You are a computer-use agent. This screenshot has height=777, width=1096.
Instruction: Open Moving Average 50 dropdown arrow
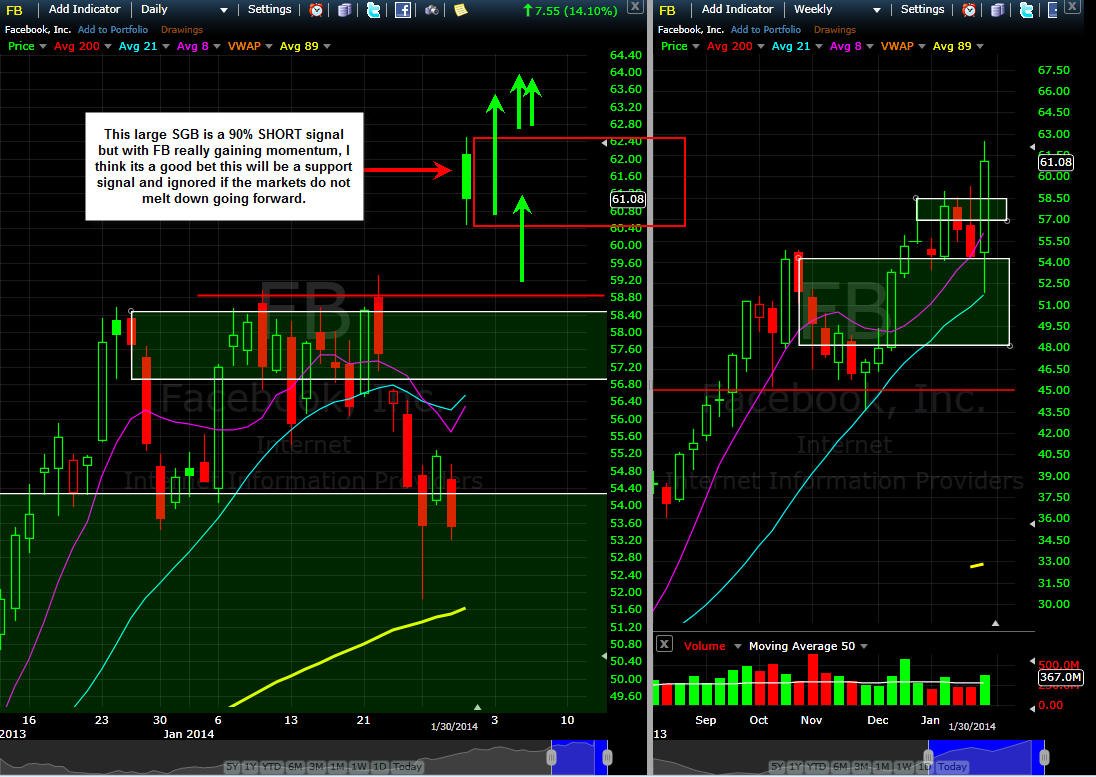tap(864, 646)
